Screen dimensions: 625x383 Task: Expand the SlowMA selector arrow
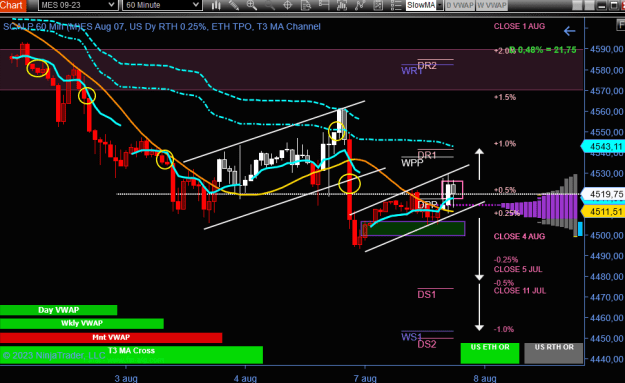[440, 5]
